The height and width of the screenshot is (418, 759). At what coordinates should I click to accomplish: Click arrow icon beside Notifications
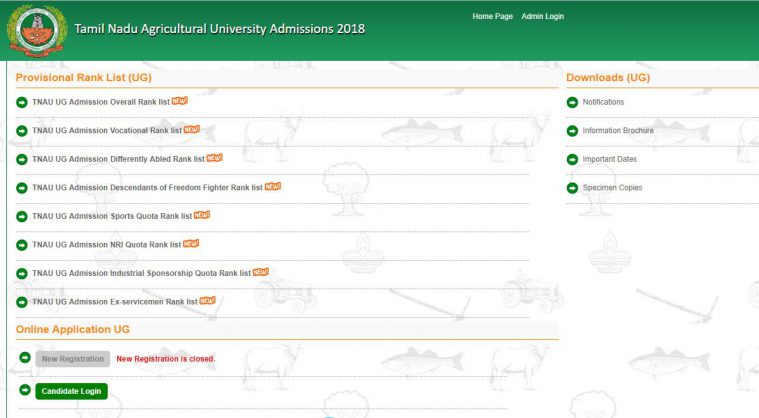coord(572,102)
